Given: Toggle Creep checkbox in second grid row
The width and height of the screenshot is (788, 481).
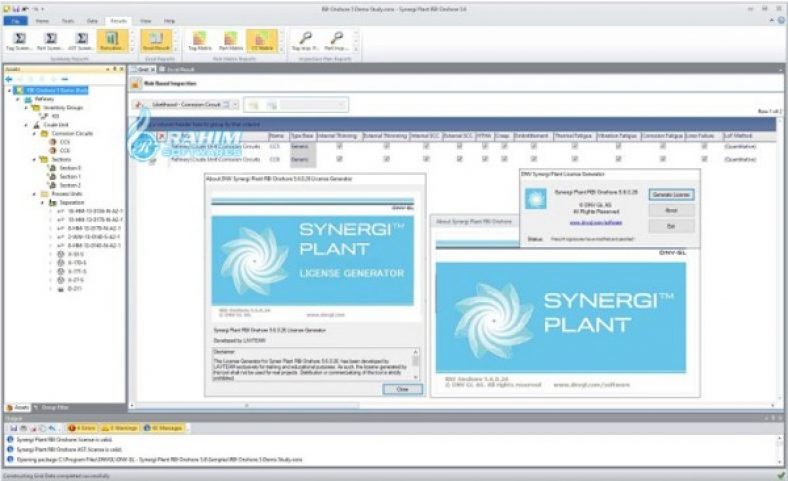Looking at the screenshot, I should click(x=504, y=159).
